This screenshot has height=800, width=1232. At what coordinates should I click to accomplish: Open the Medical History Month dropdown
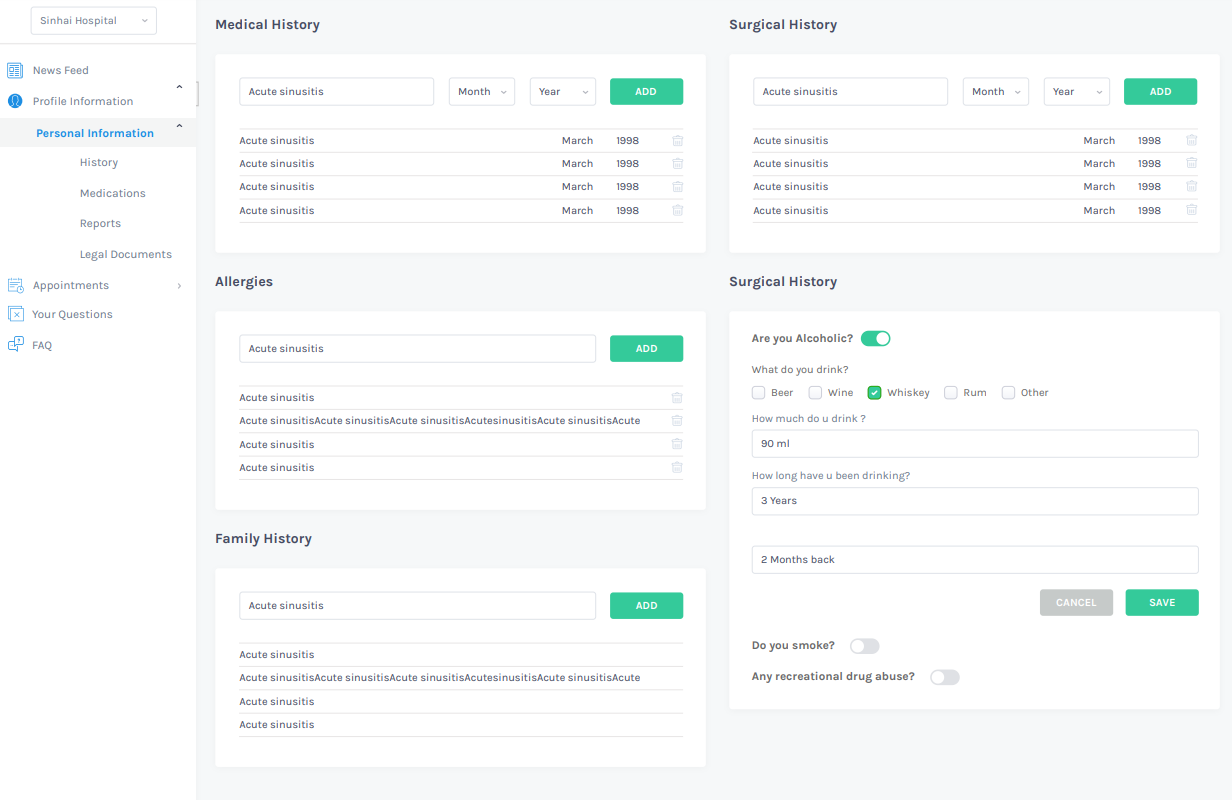481,92
